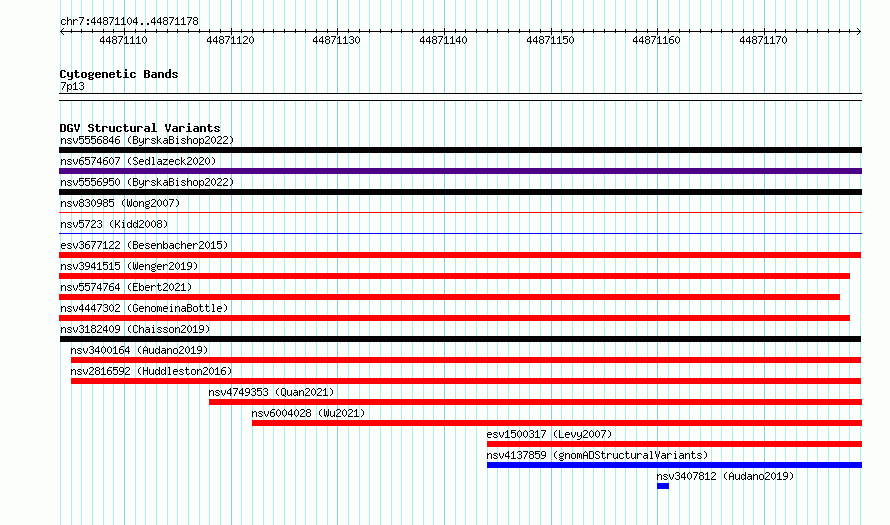Click the nsv5556846 (ByrskaBishop2022) label

pos(147,140)
